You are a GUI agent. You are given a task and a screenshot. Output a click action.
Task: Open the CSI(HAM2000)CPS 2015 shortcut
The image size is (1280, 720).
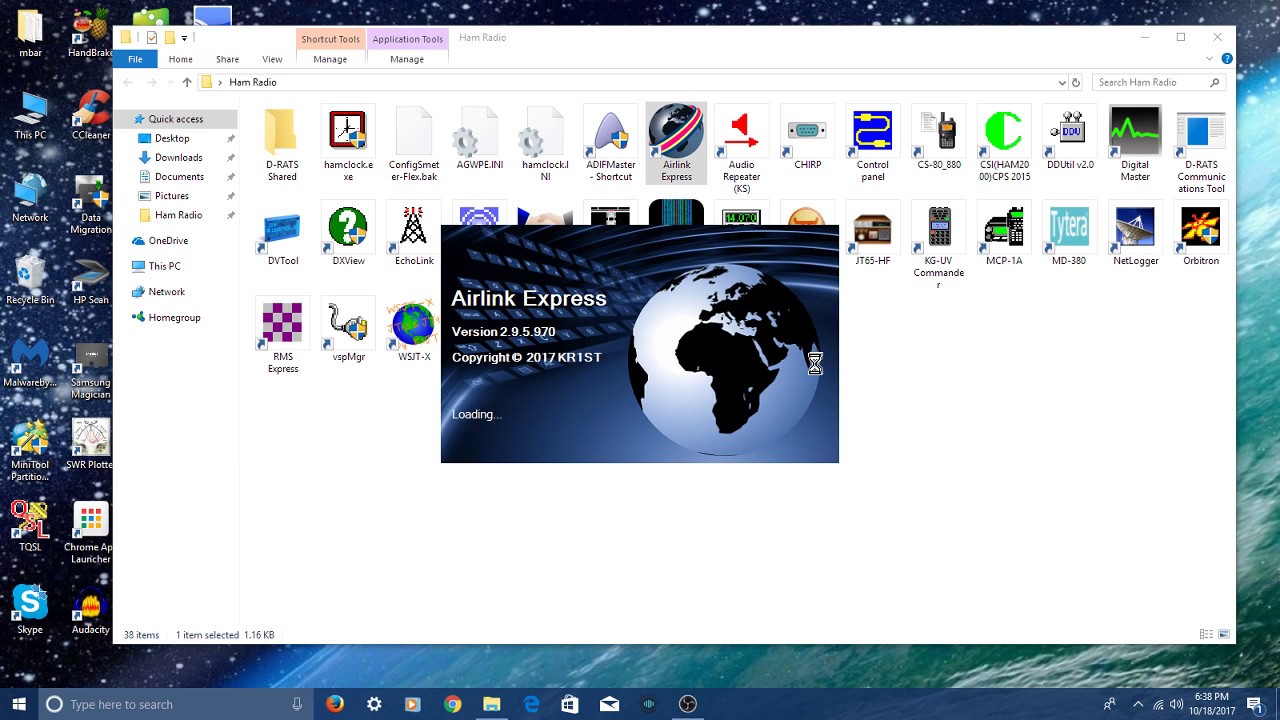[1004, 145]
